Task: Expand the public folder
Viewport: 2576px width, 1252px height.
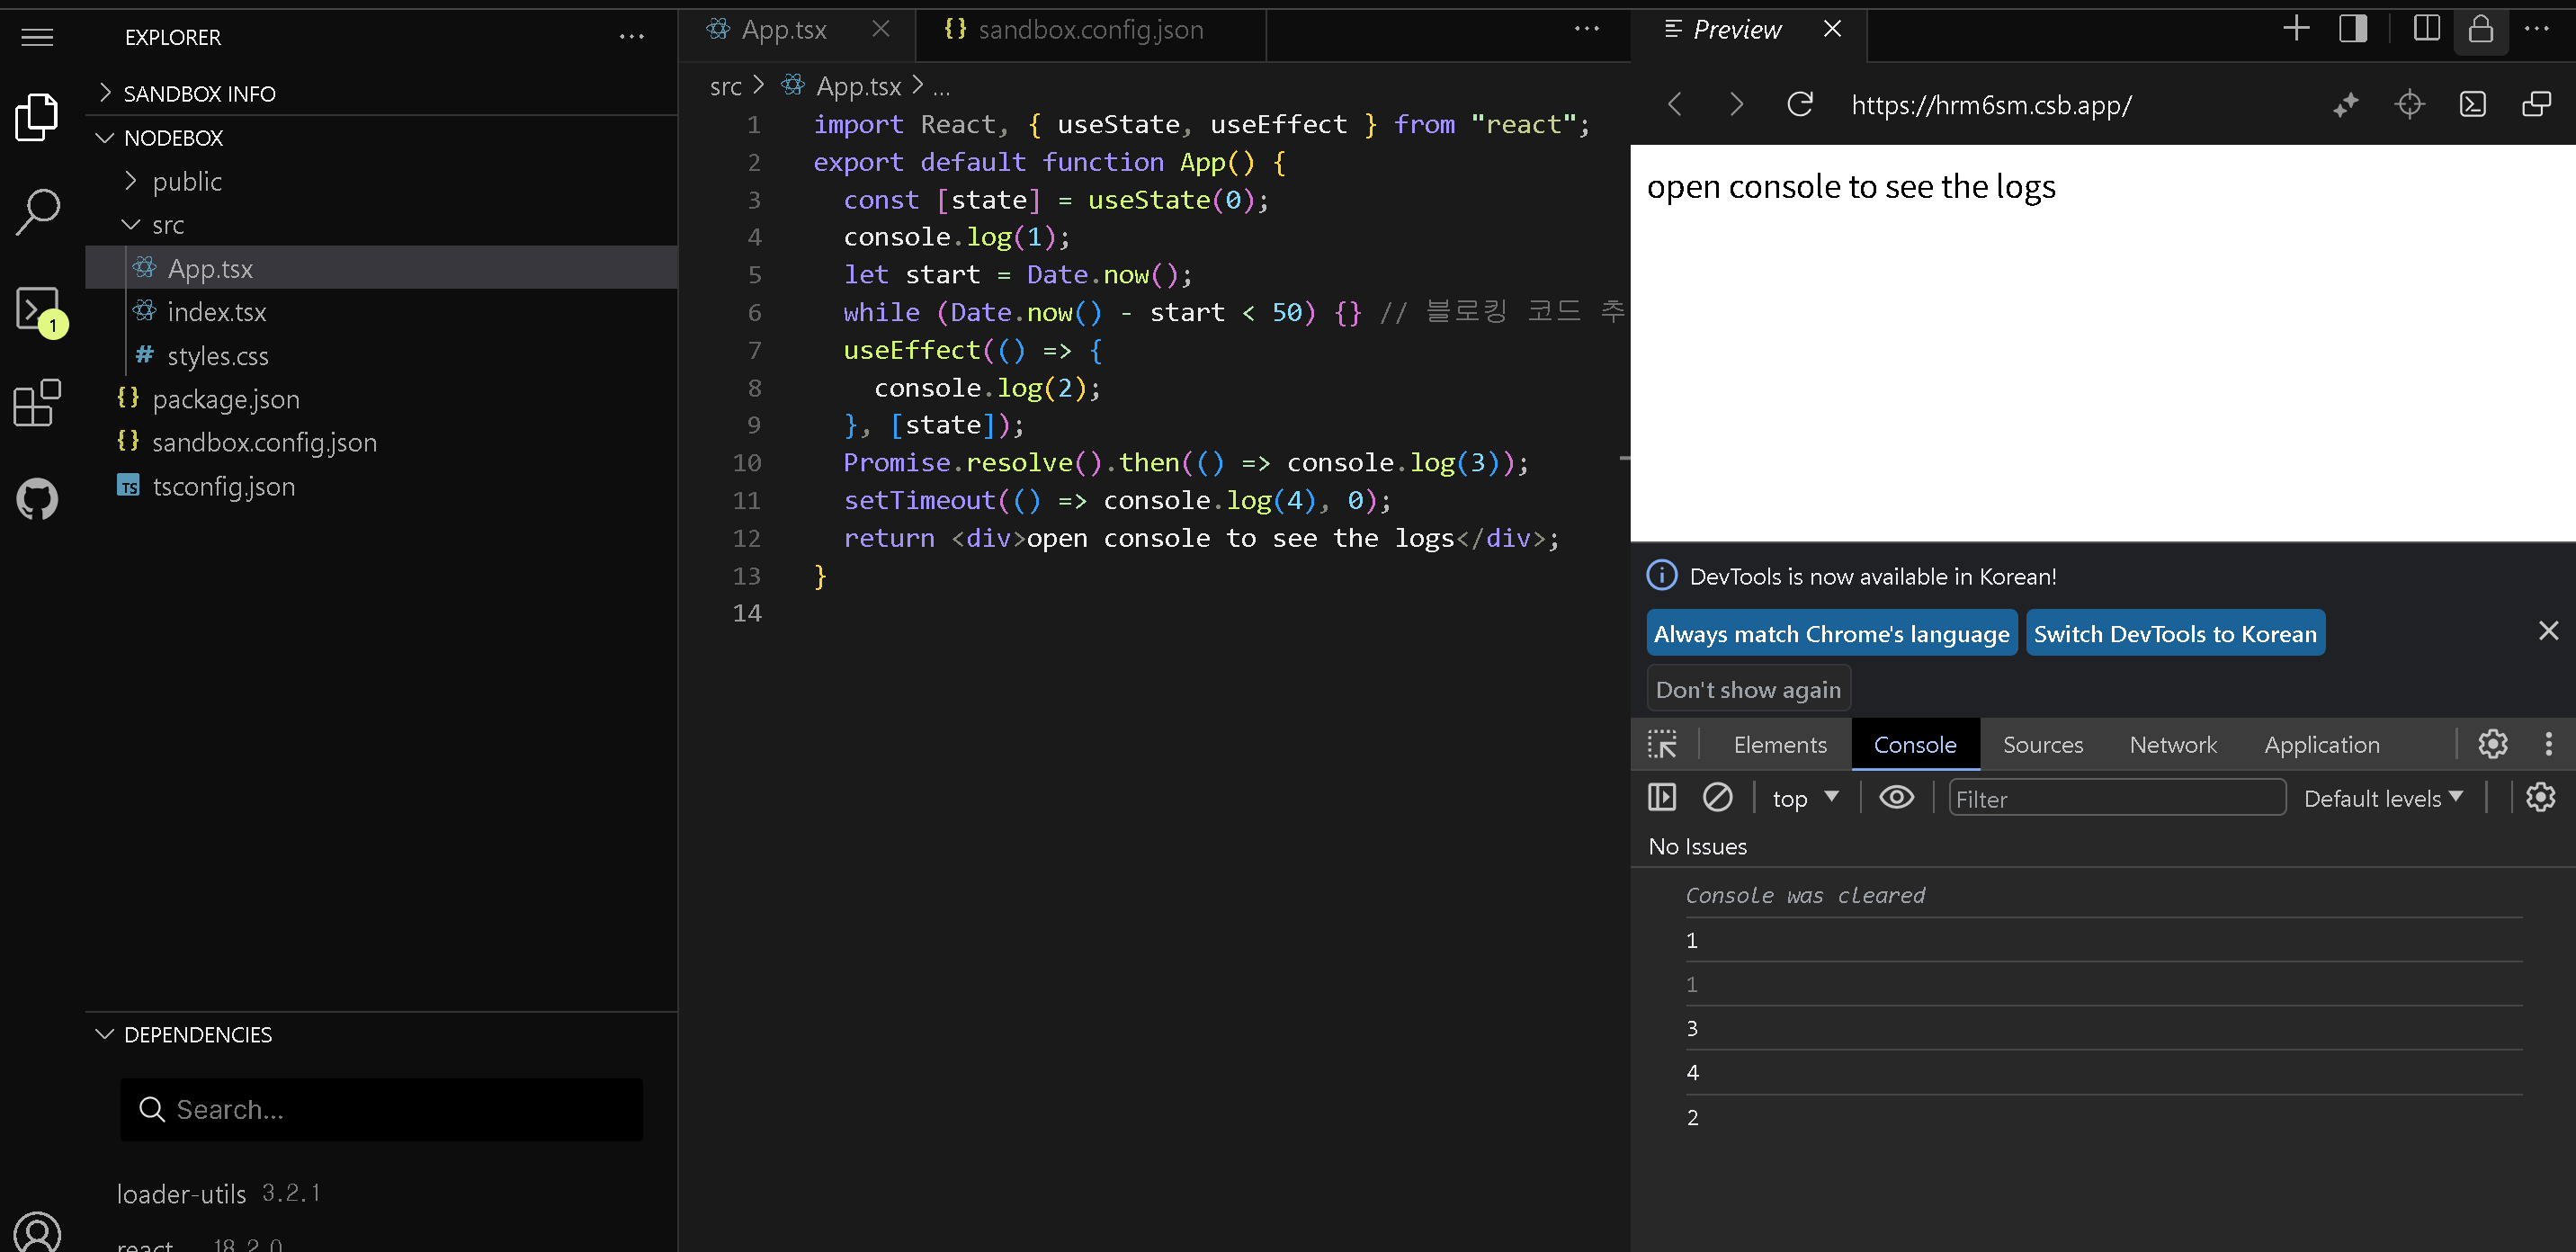Action: (x=187, y=181)
